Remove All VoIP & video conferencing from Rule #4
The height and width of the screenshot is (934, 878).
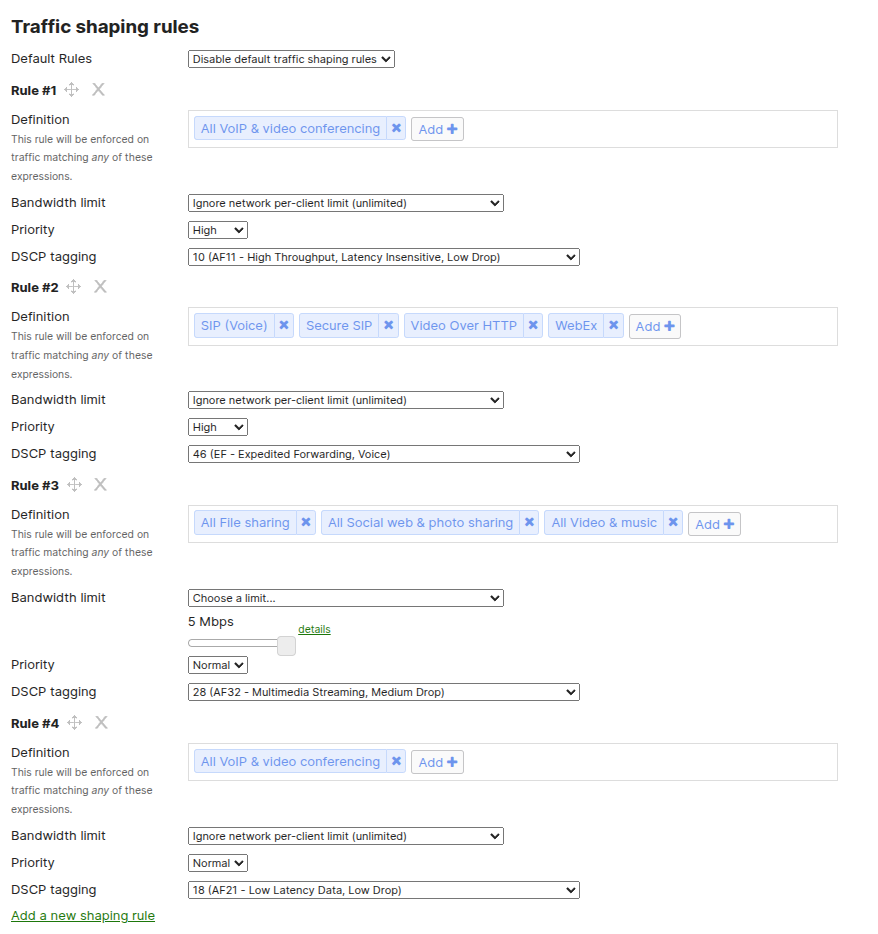(x=396, y=762)
